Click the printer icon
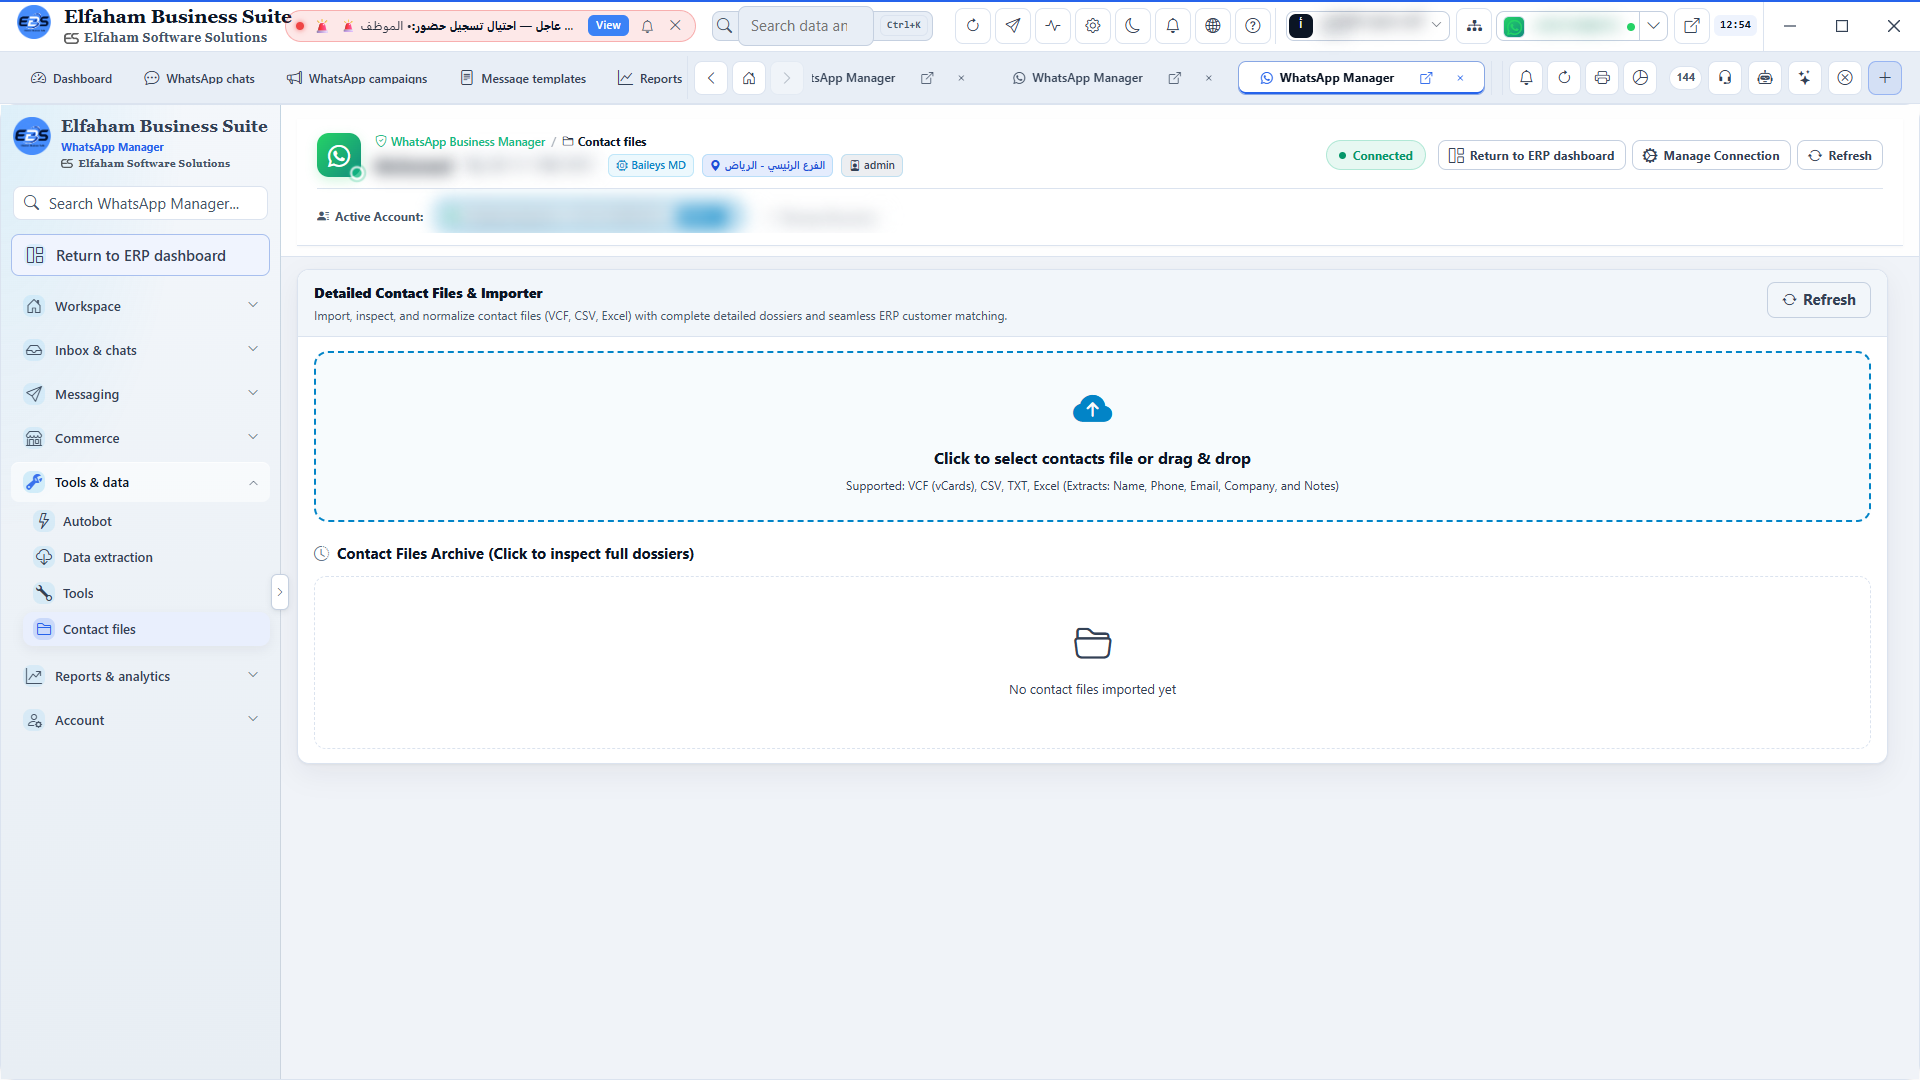The width and height of the screenshot is (1920, 1080). point(1602,78)
